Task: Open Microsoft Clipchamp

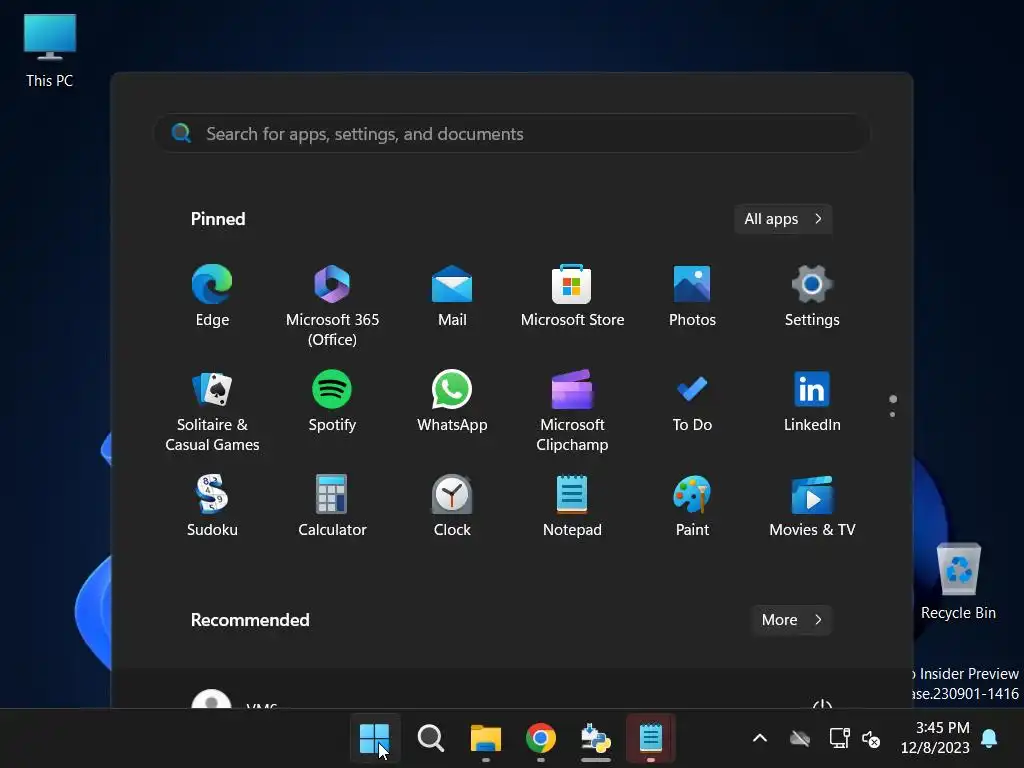Action: click(572, 411)
